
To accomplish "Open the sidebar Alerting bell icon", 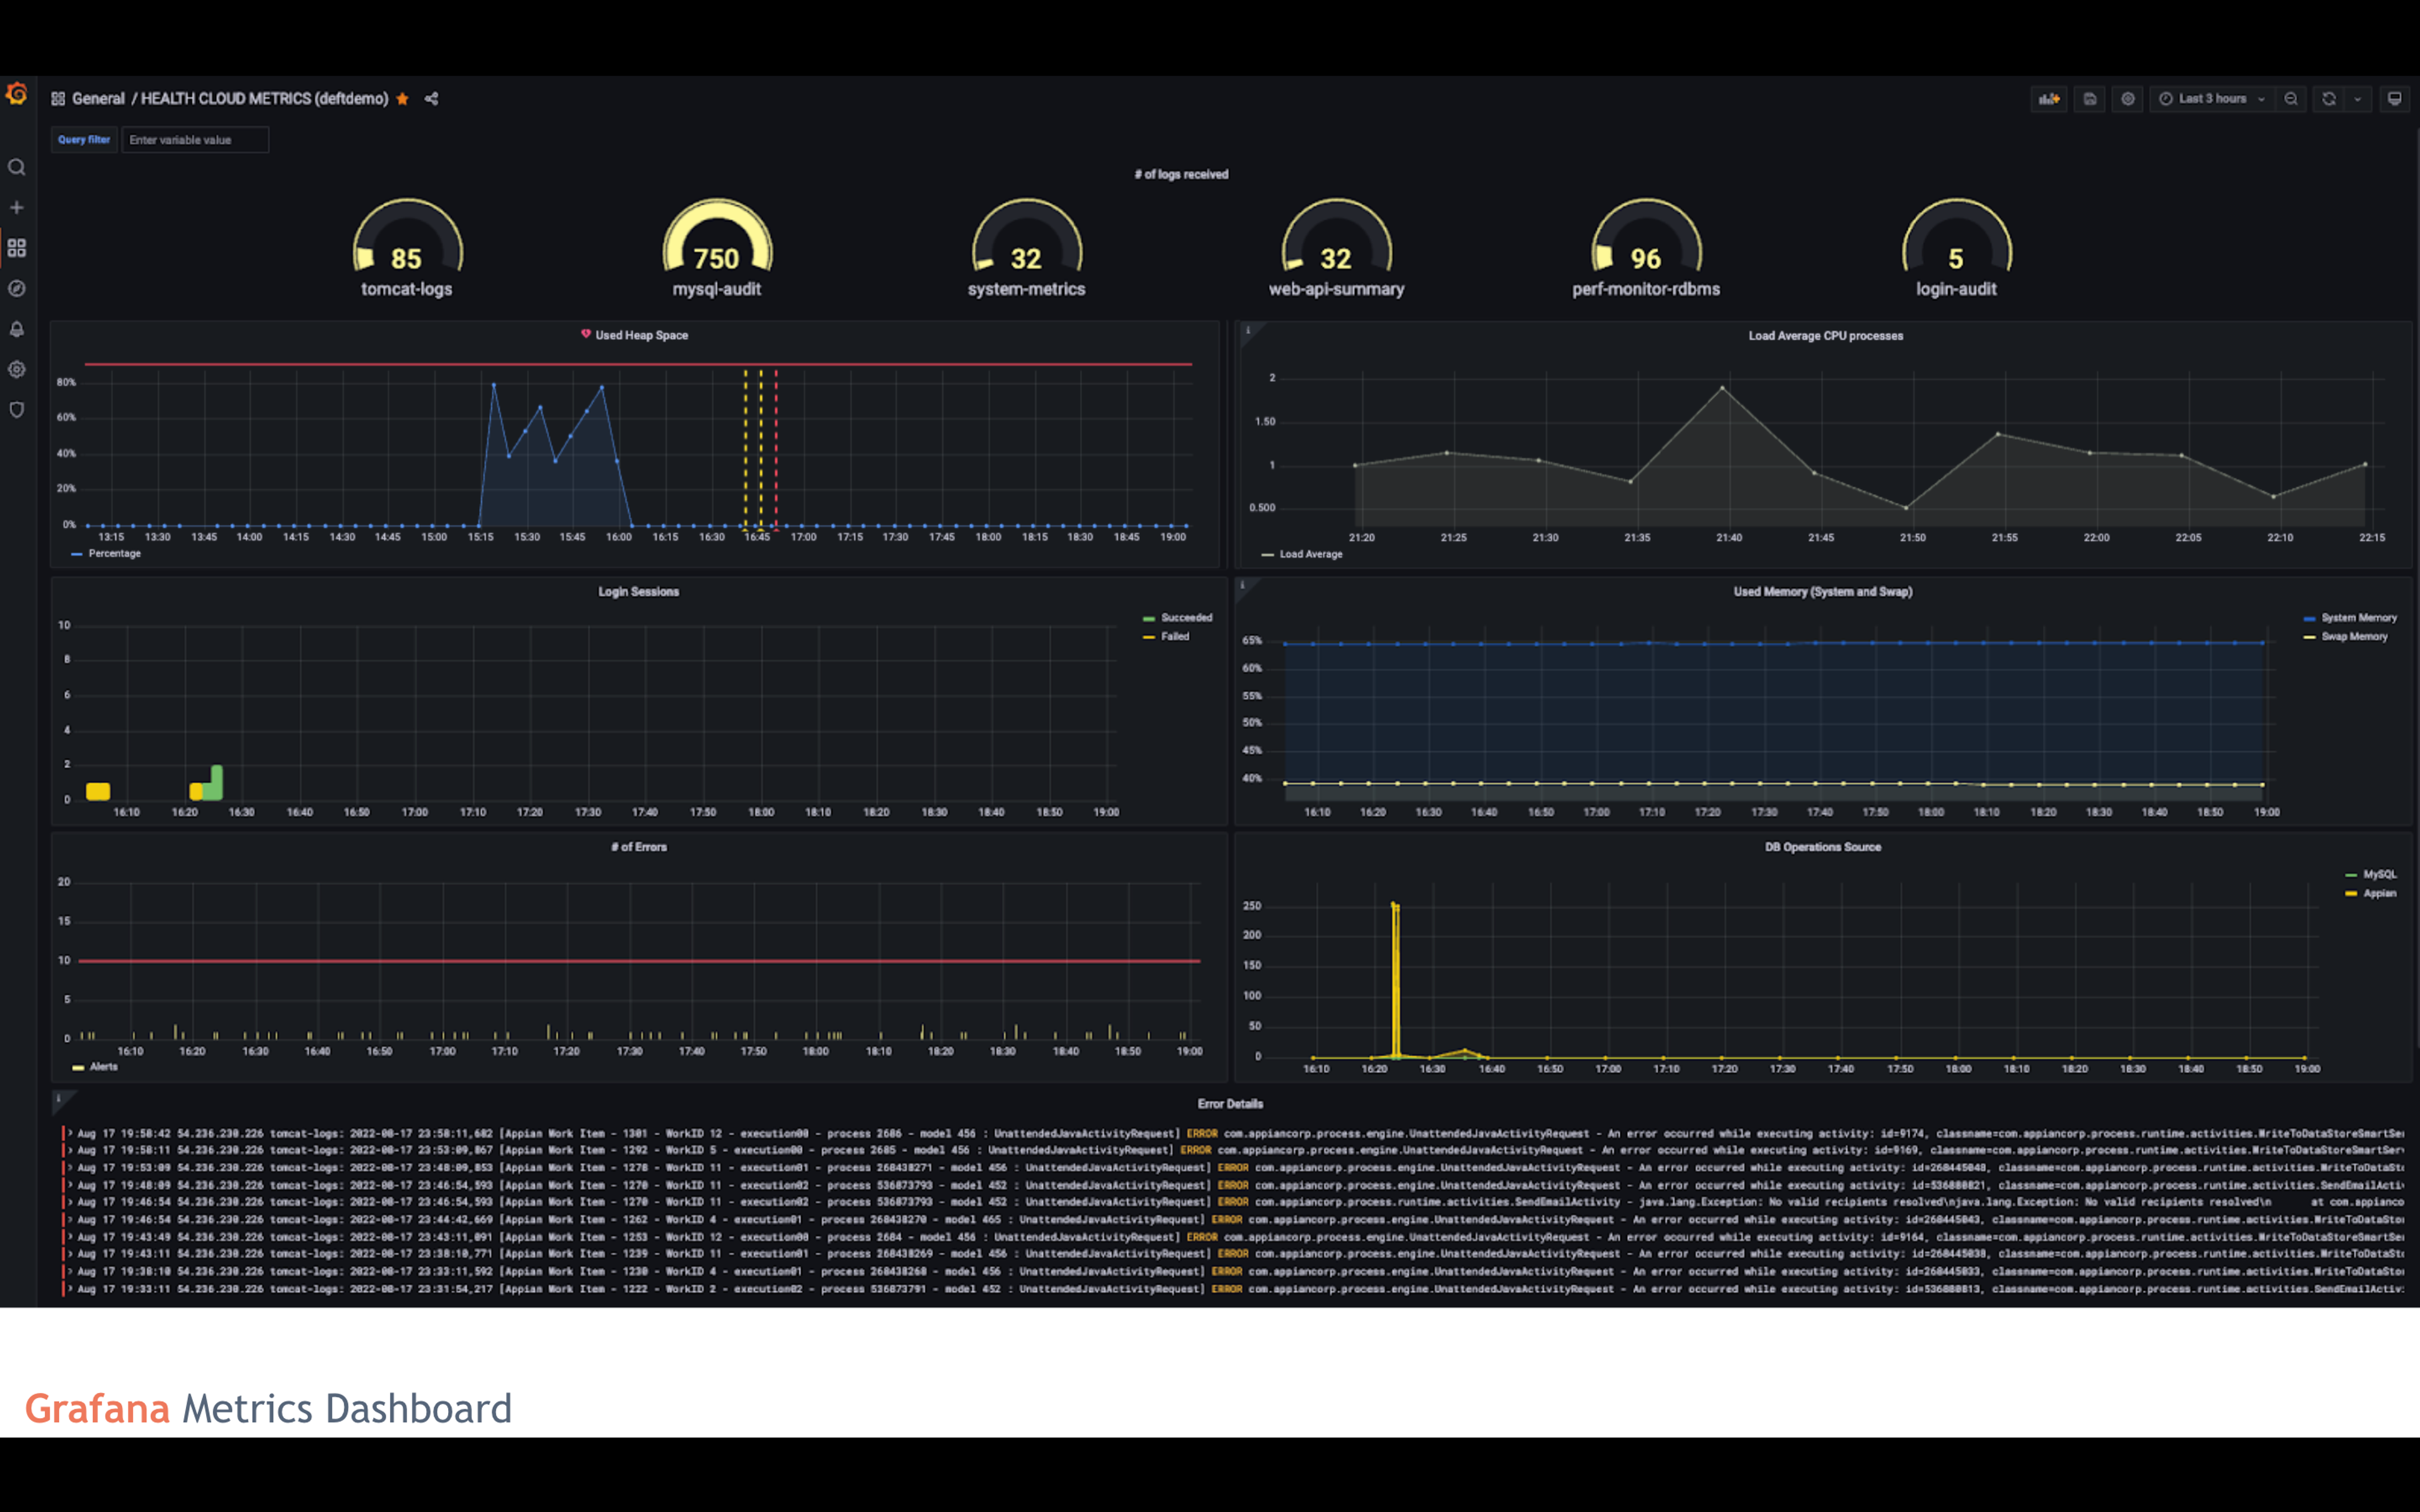I will pyautogui.click(x=17, y=329).
